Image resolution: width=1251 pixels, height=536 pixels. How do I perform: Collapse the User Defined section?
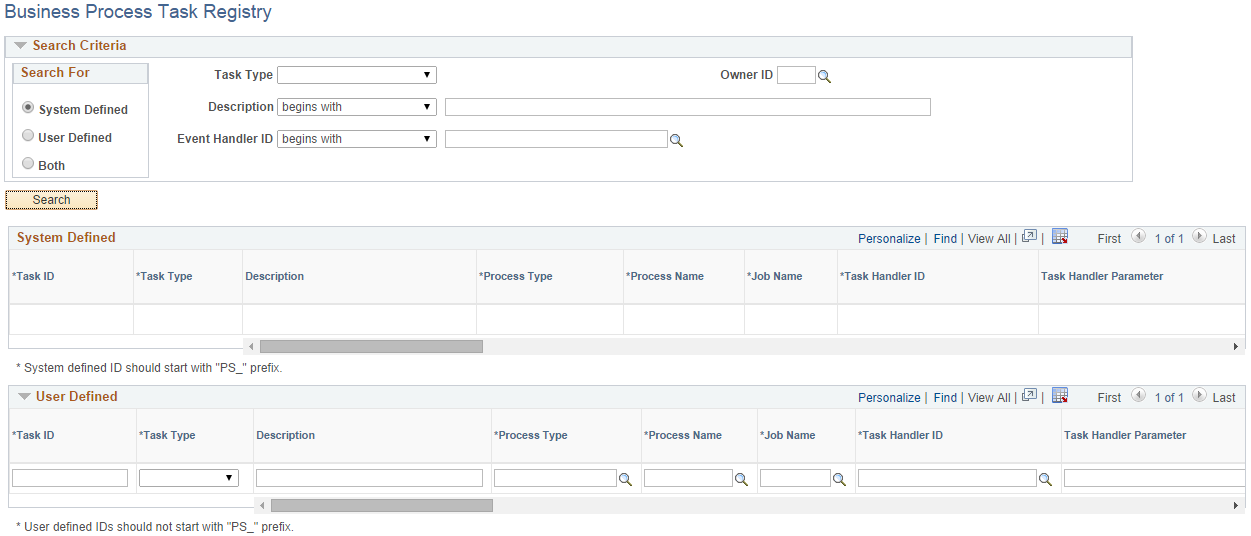24,397
